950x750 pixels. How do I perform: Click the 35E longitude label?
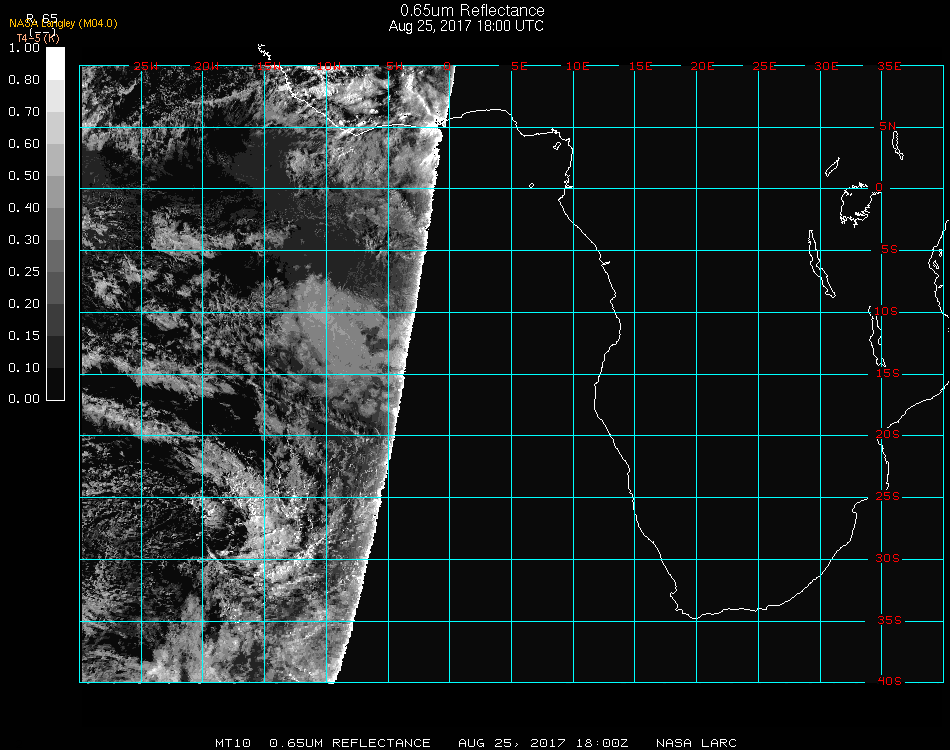(889, 66)
